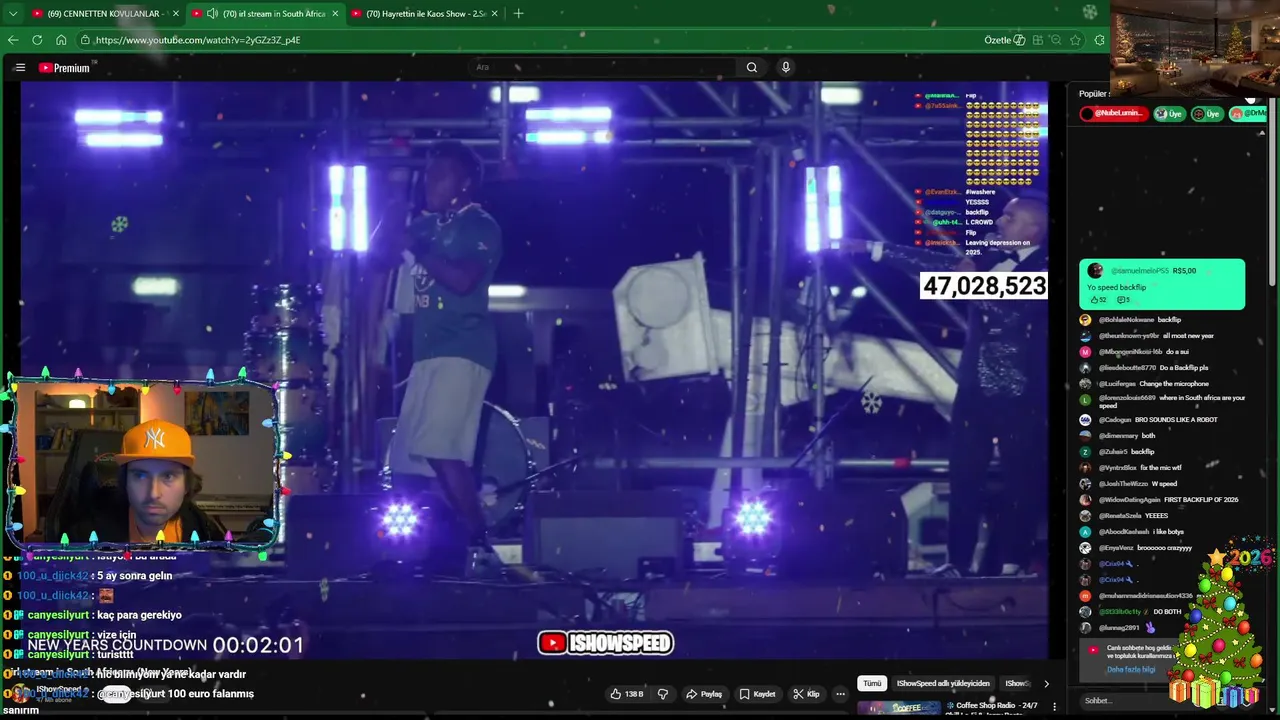Click @BohlaleNokwane chat username
This screenshot has height=720, width=1280.
pos(1126,320)
